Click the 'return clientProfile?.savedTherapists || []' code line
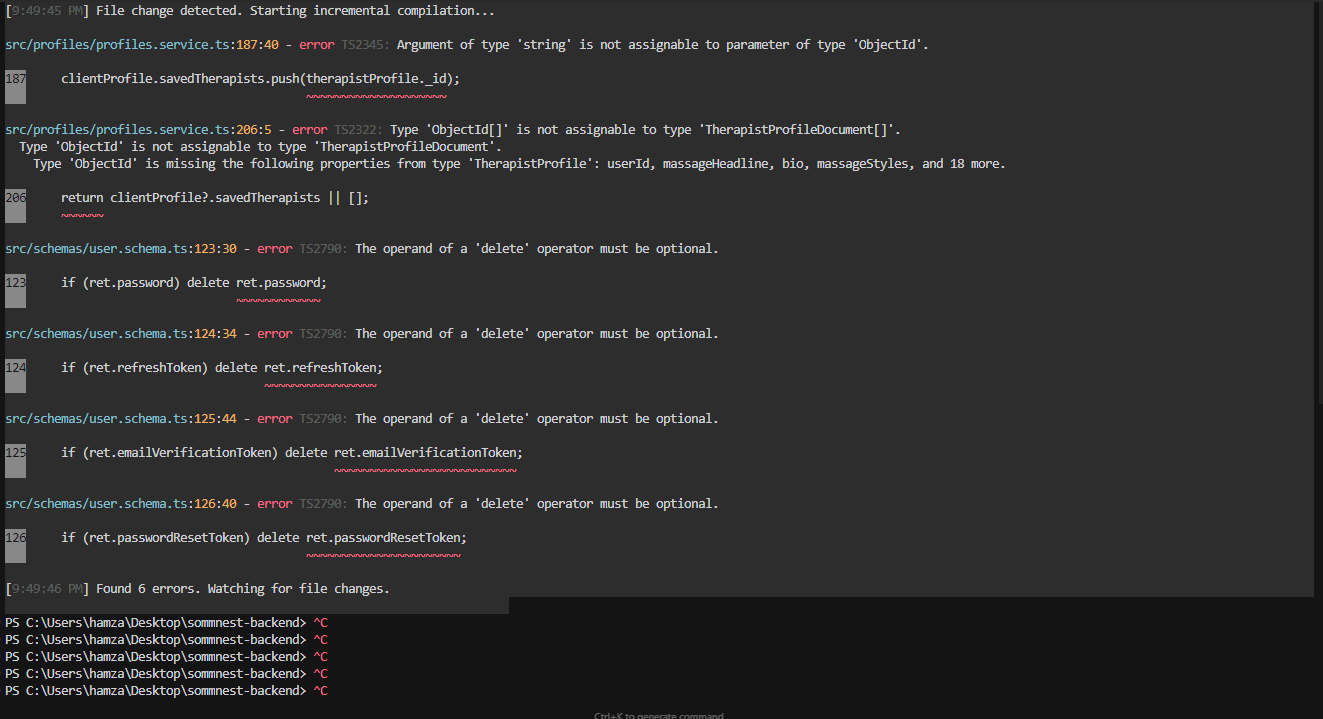Image resolution: width=1323 pixels, height=719 pixels. pos(215,198)
